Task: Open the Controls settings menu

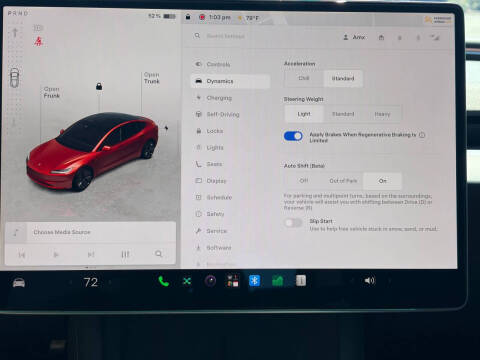Action: pos(230,64)
